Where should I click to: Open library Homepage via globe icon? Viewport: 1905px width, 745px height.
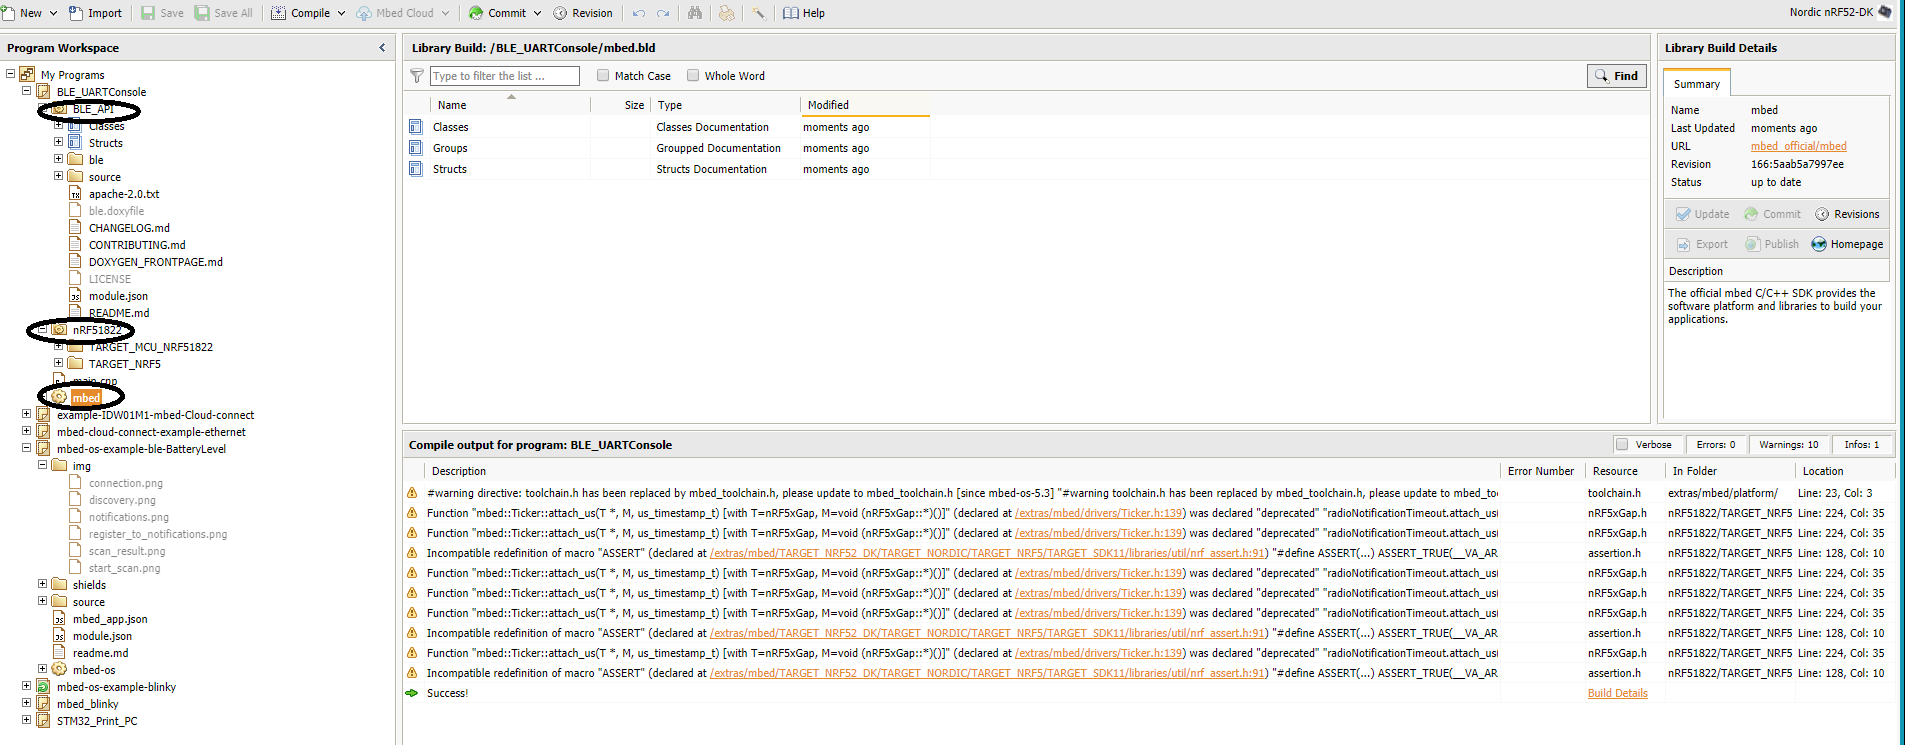pos(1819,244)
